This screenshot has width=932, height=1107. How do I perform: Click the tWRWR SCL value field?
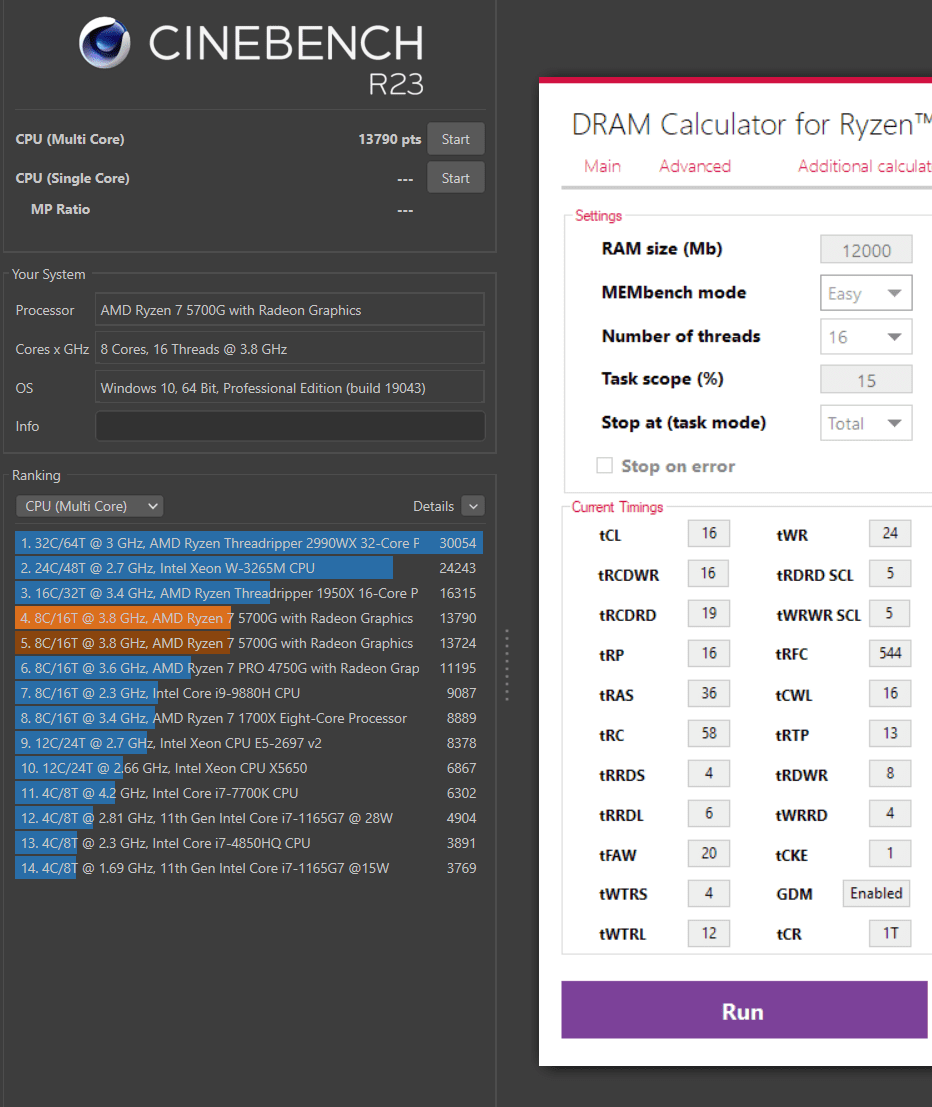[x=890, y=614]
